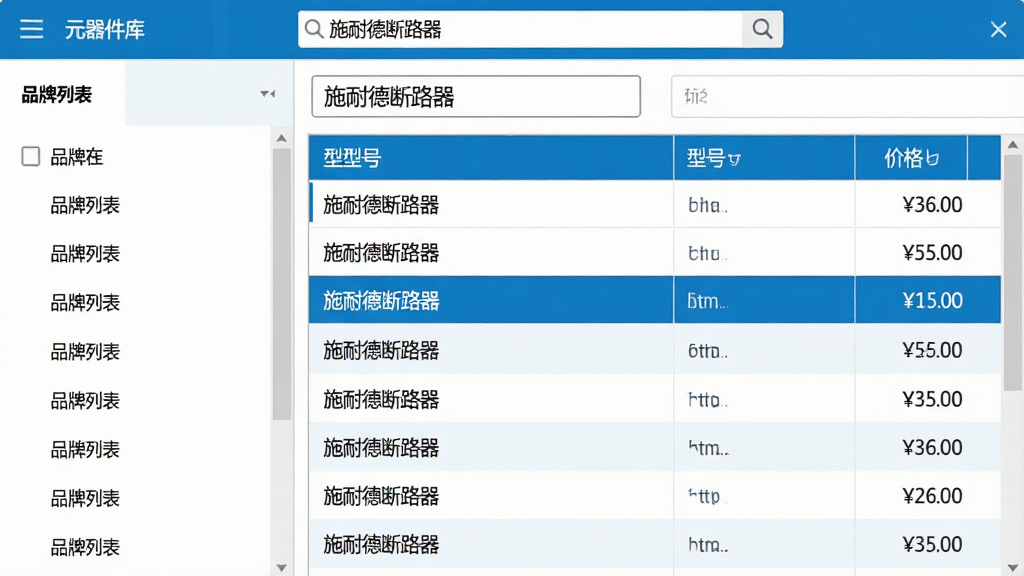Tick the 品牌在 checkbox
1024x576 pixels.
coord(31,156)
